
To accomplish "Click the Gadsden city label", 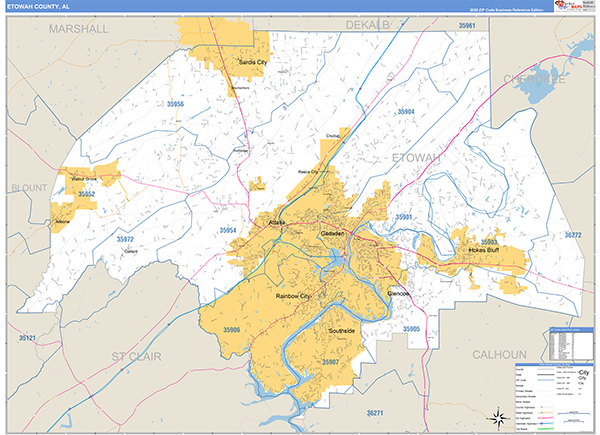I will [x=332, y=233].
